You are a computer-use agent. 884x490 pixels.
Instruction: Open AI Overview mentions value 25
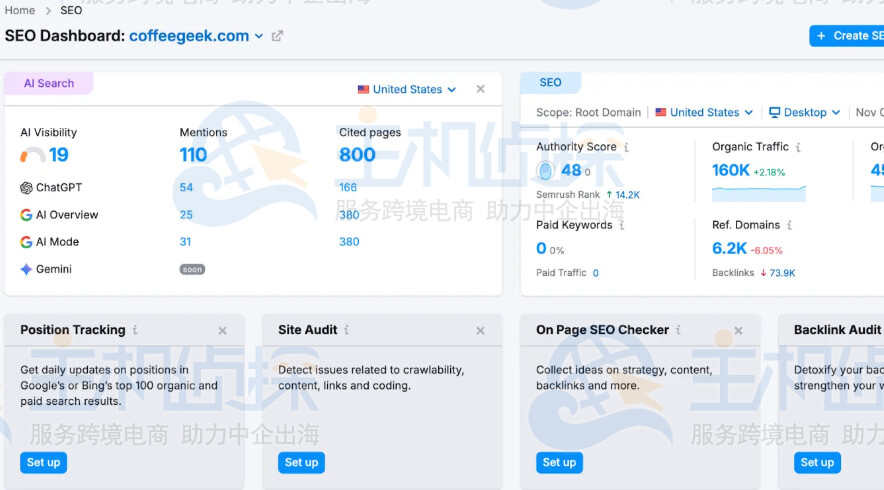point(186,215)
